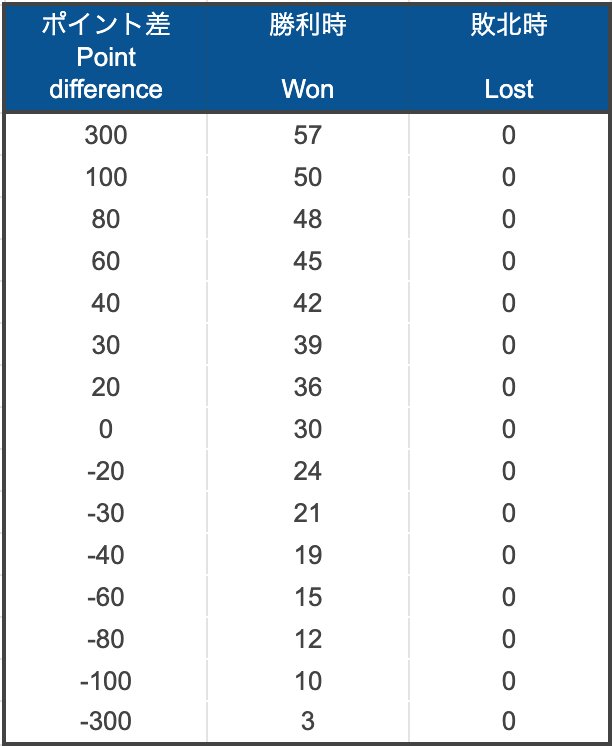Select the Won value 45
The height and width of the screenshot is (746, 612).
308,261
